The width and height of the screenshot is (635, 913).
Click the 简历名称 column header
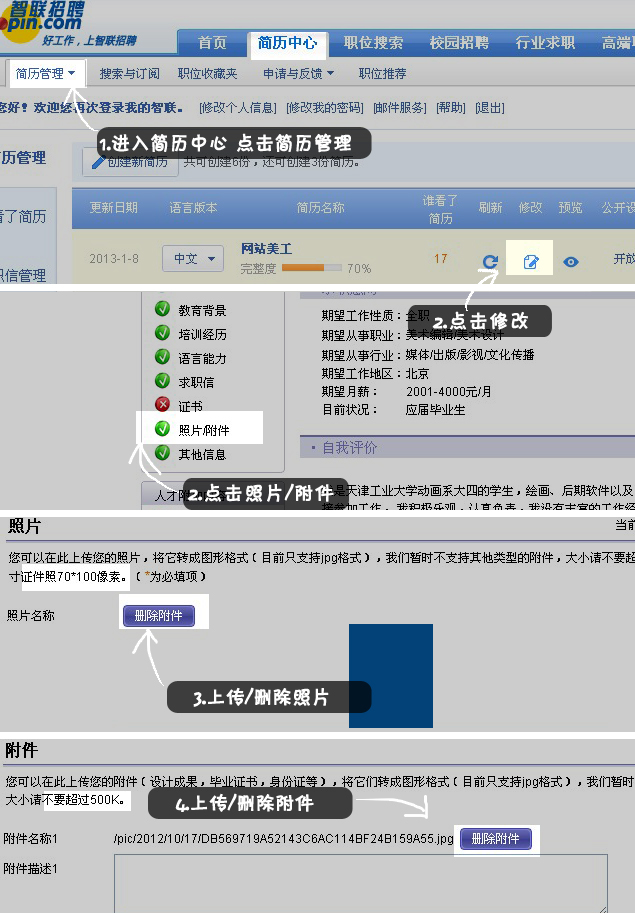point(321,207)
